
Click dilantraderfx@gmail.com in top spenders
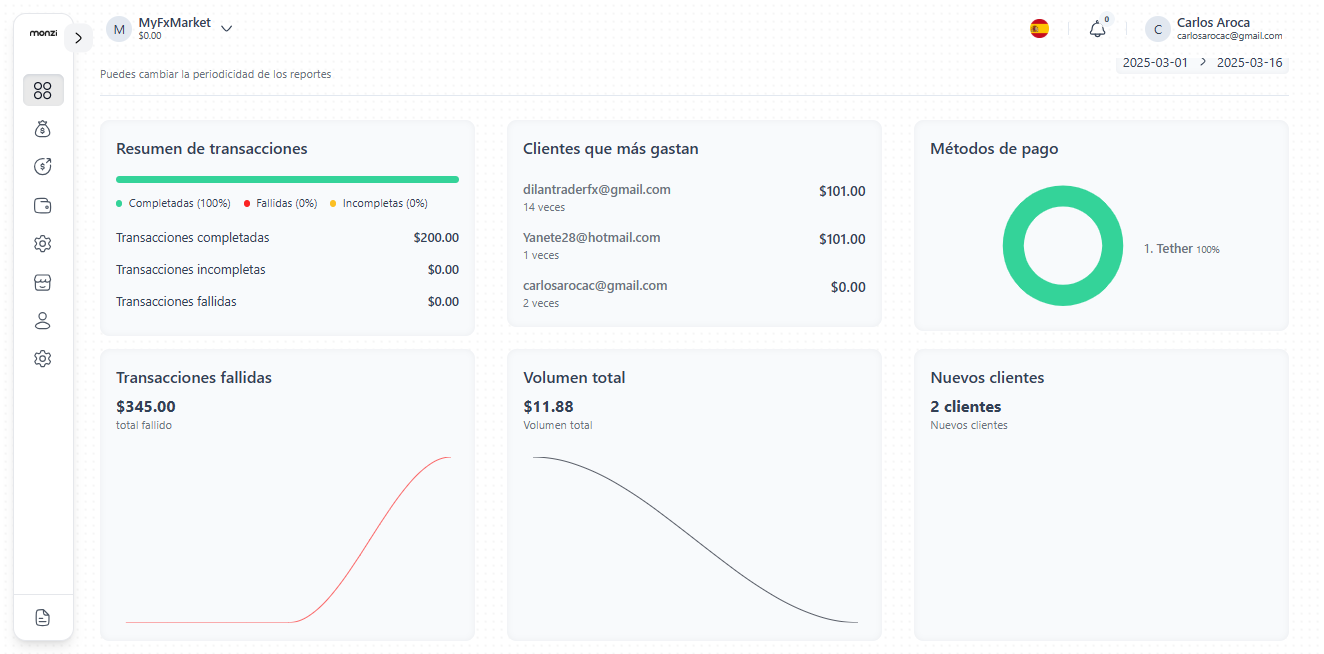point(597,189)
